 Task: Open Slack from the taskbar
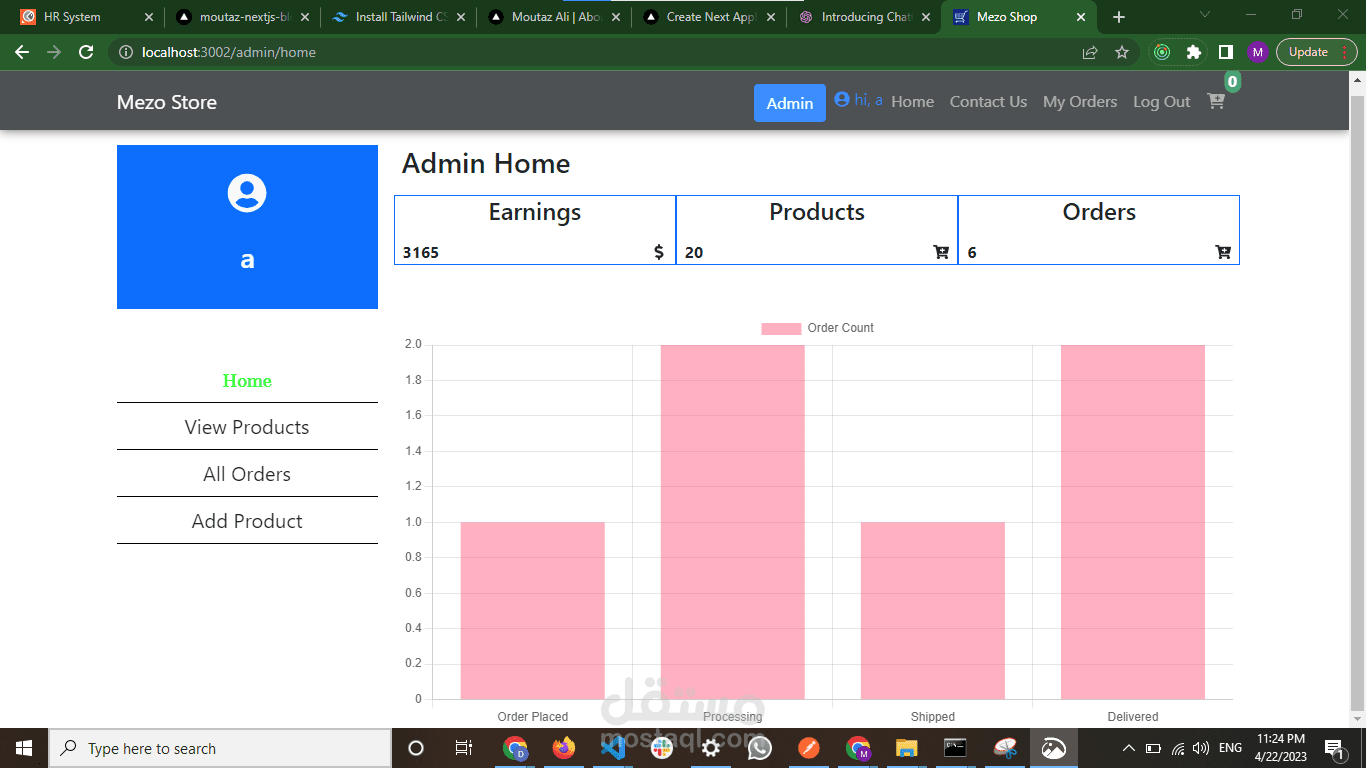coord(662,748)
